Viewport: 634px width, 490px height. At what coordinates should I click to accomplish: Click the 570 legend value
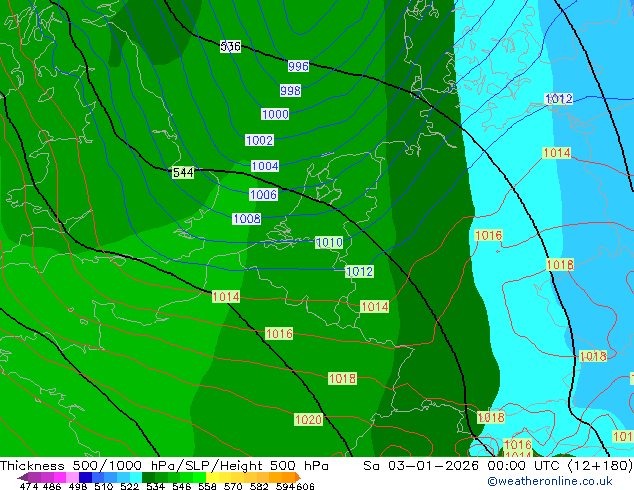pos(233,486)
